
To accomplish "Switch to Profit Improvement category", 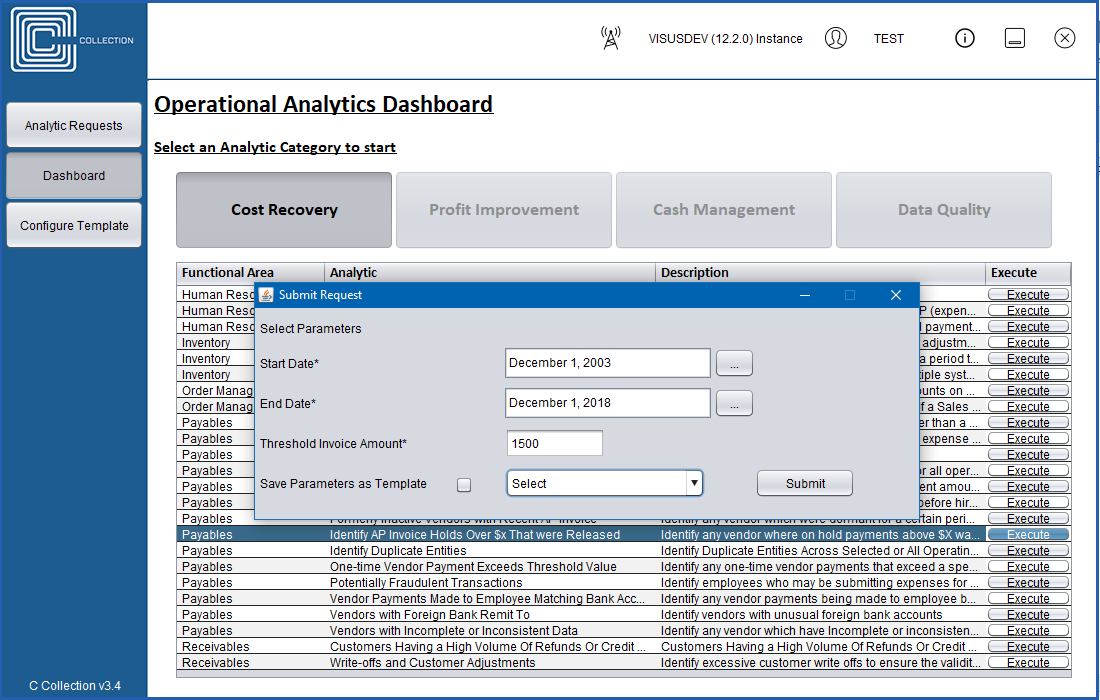I will pyautogui.click(x=504, y=210).
